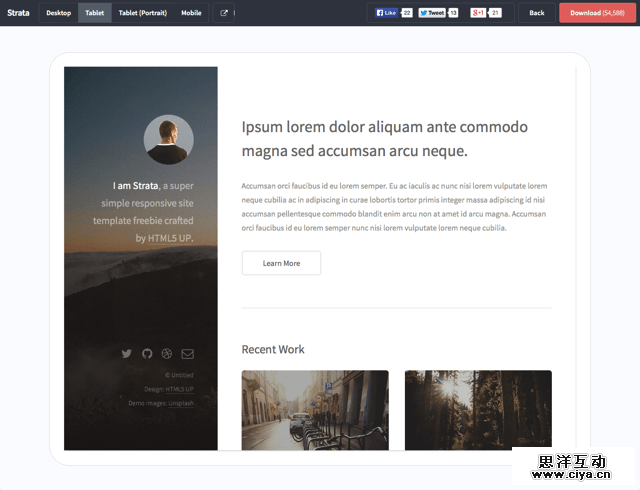The width and height of the screenshot is (640, 490).
Task: Click the Google plus count 21
Action: tap(495, 13)
